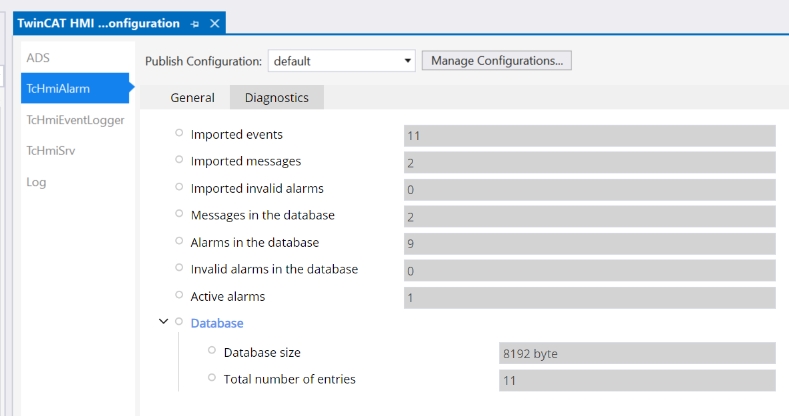Open the Log section in sidebar
789x416 pixels.
pyautogui.click(x=36, y=182)
